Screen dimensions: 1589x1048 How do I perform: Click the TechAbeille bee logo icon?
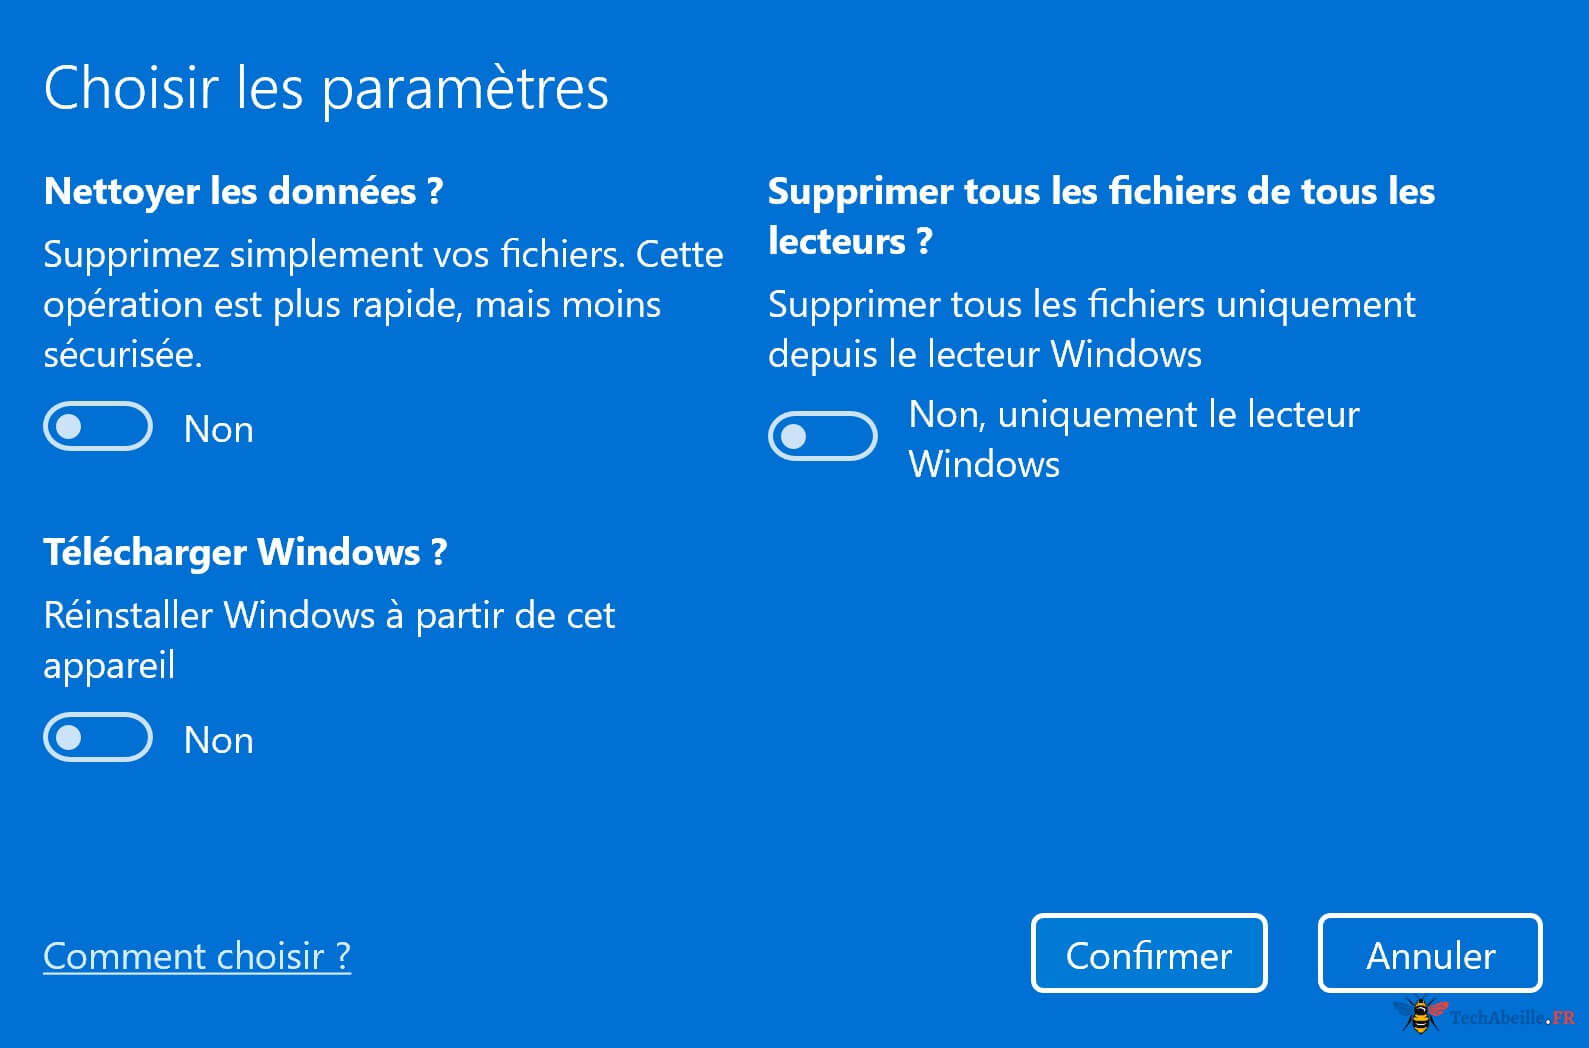pyautogui.click(x=1420, y=1015)
